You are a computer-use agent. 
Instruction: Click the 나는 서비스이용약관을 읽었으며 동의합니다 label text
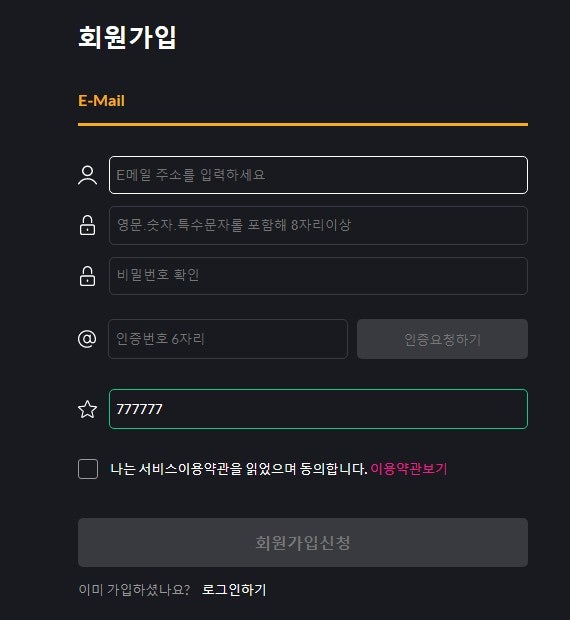[239, 469]
